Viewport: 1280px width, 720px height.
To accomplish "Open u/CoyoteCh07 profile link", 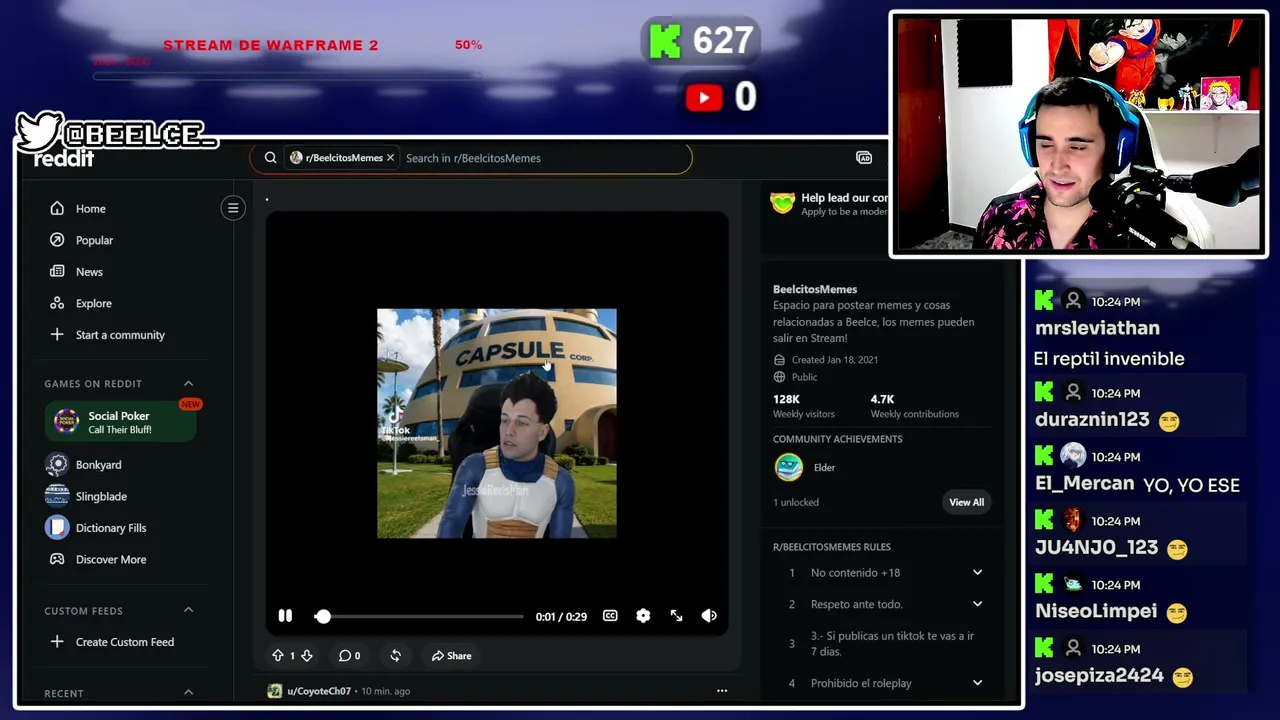I will [x=319, y=691].
